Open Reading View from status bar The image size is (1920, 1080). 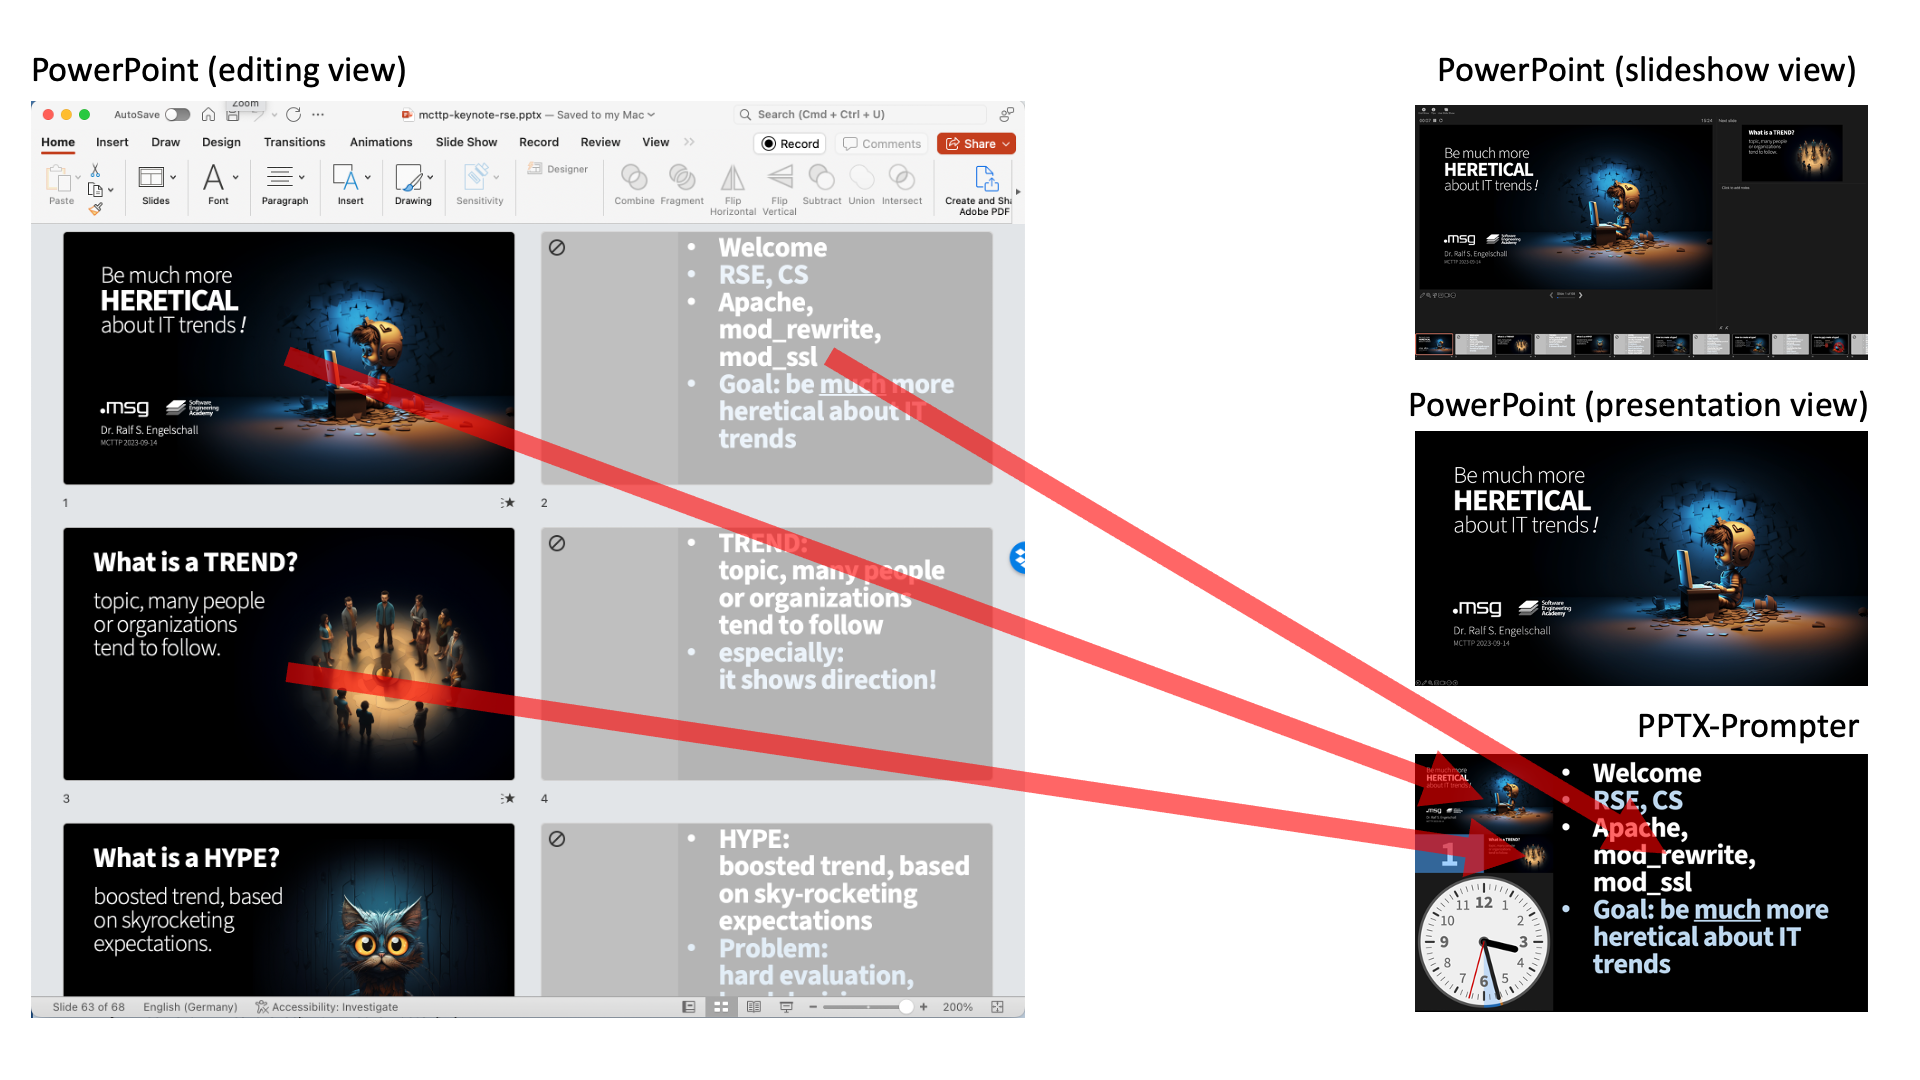[x=754, y=1007]
